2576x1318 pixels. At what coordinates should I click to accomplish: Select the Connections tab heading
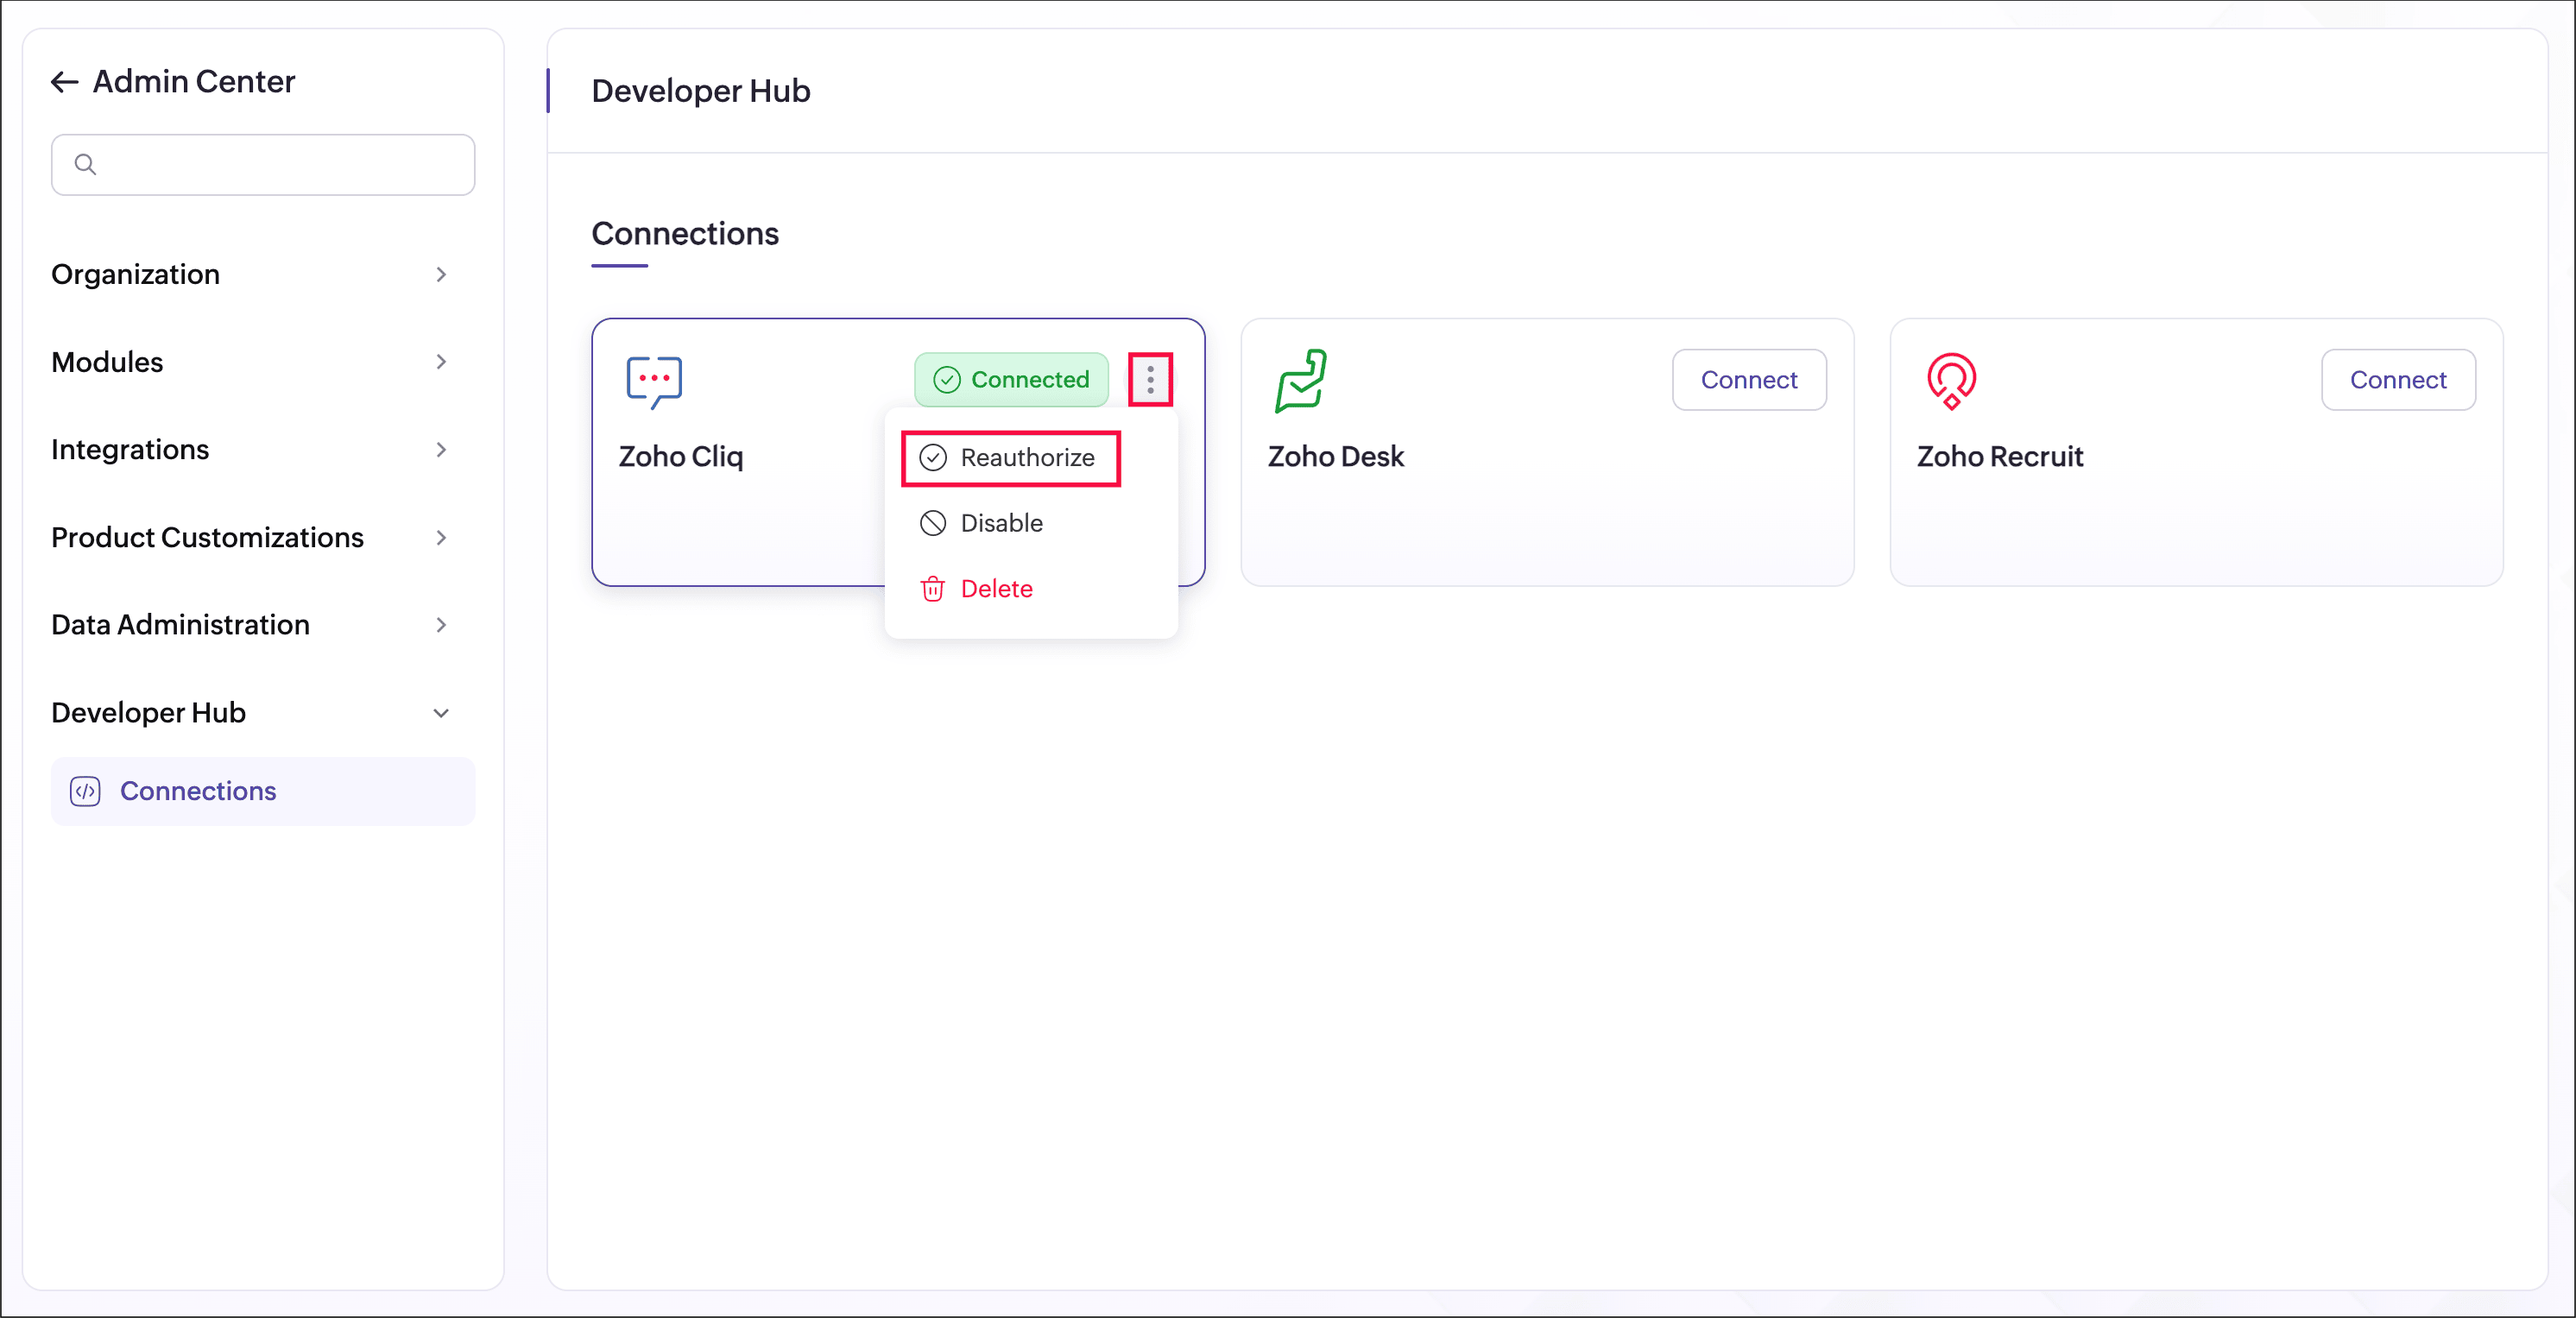[x=685, y=234]
